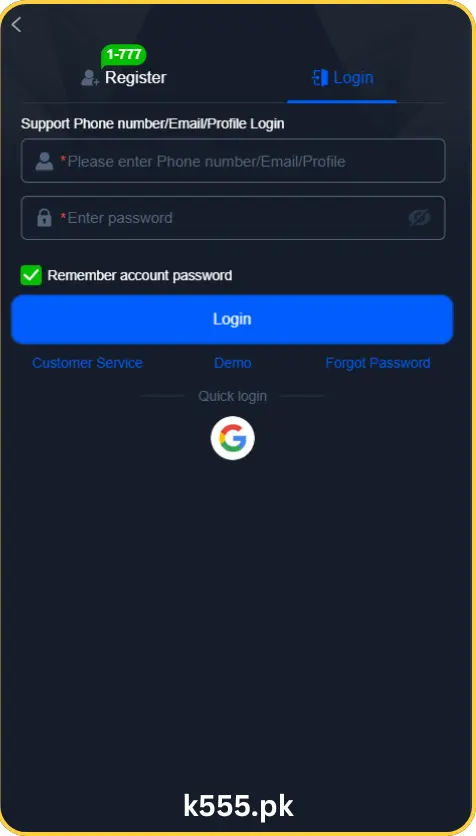Click the green 1-777 badge

pos(124,55)
